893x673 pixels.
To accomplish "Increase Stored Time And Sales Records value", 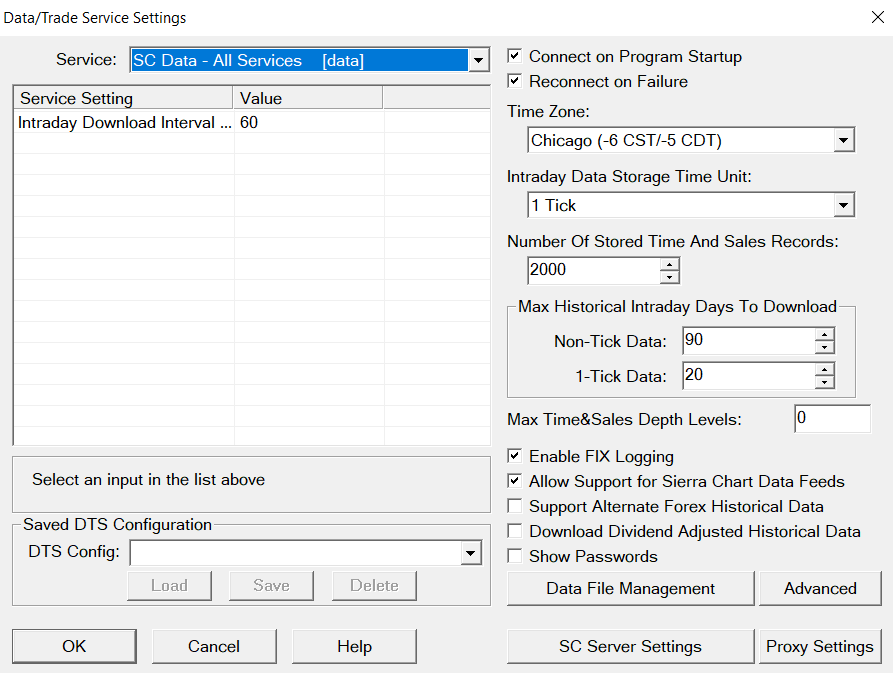I will pyautogui.click(x=670, y=265).
